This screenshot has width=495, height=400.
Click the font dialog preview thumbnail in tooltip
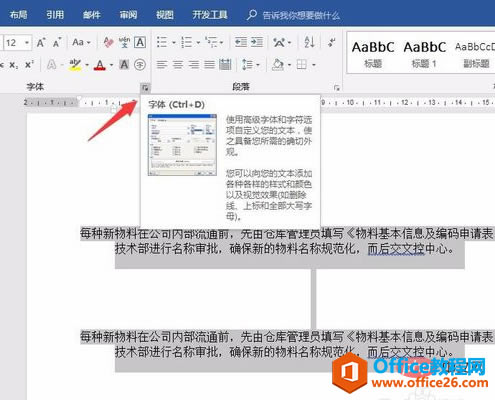pyautogui.click(x=182, y=145)
